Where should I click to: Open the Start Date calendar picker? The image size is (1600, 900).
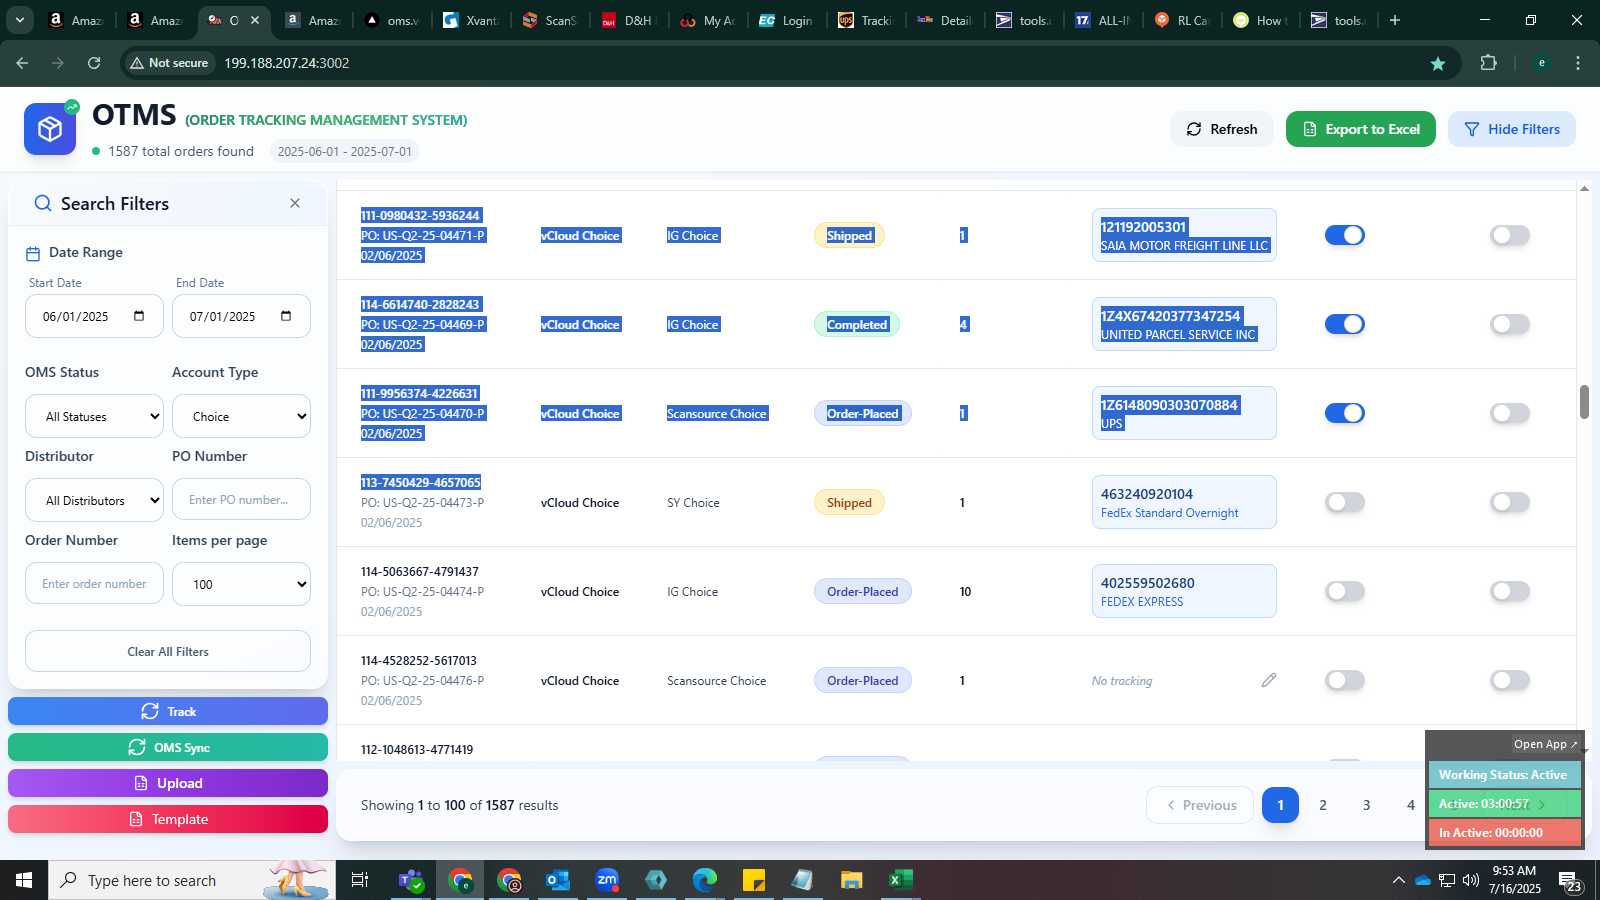point(139,316)
